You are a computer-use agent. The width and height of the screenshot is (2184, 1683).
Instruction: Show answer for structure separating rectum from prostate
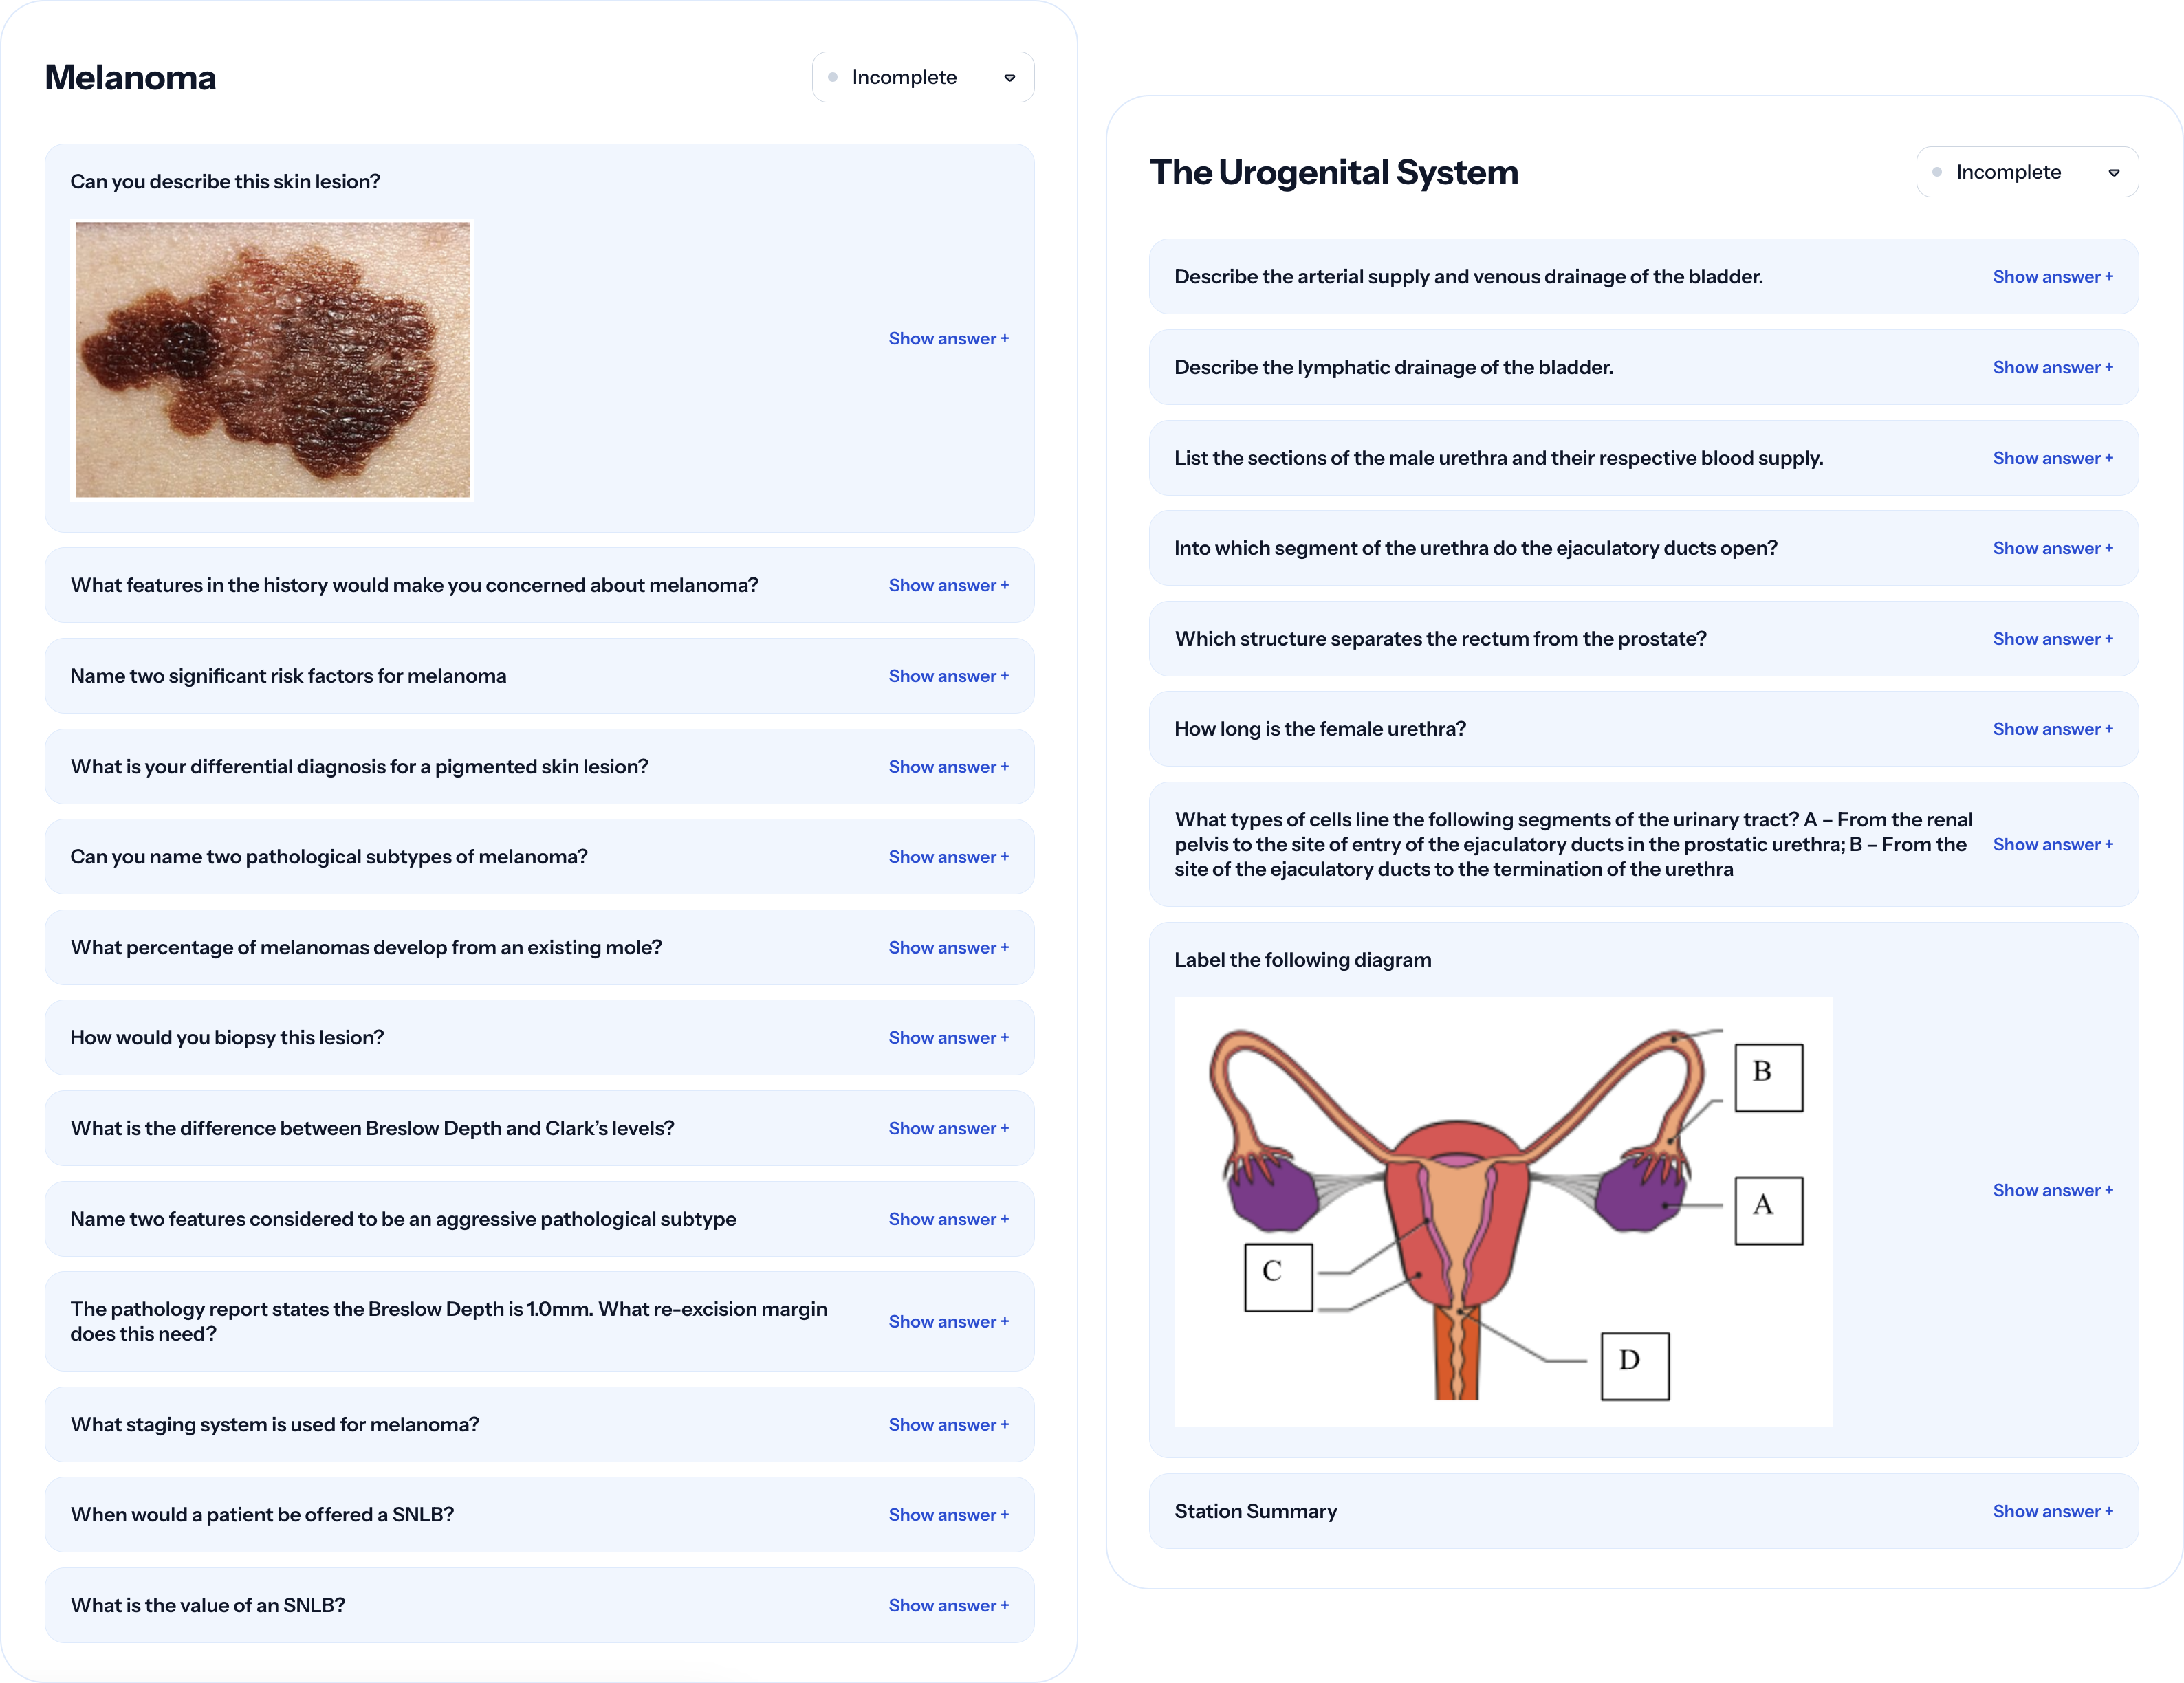tap(2052, 639)
